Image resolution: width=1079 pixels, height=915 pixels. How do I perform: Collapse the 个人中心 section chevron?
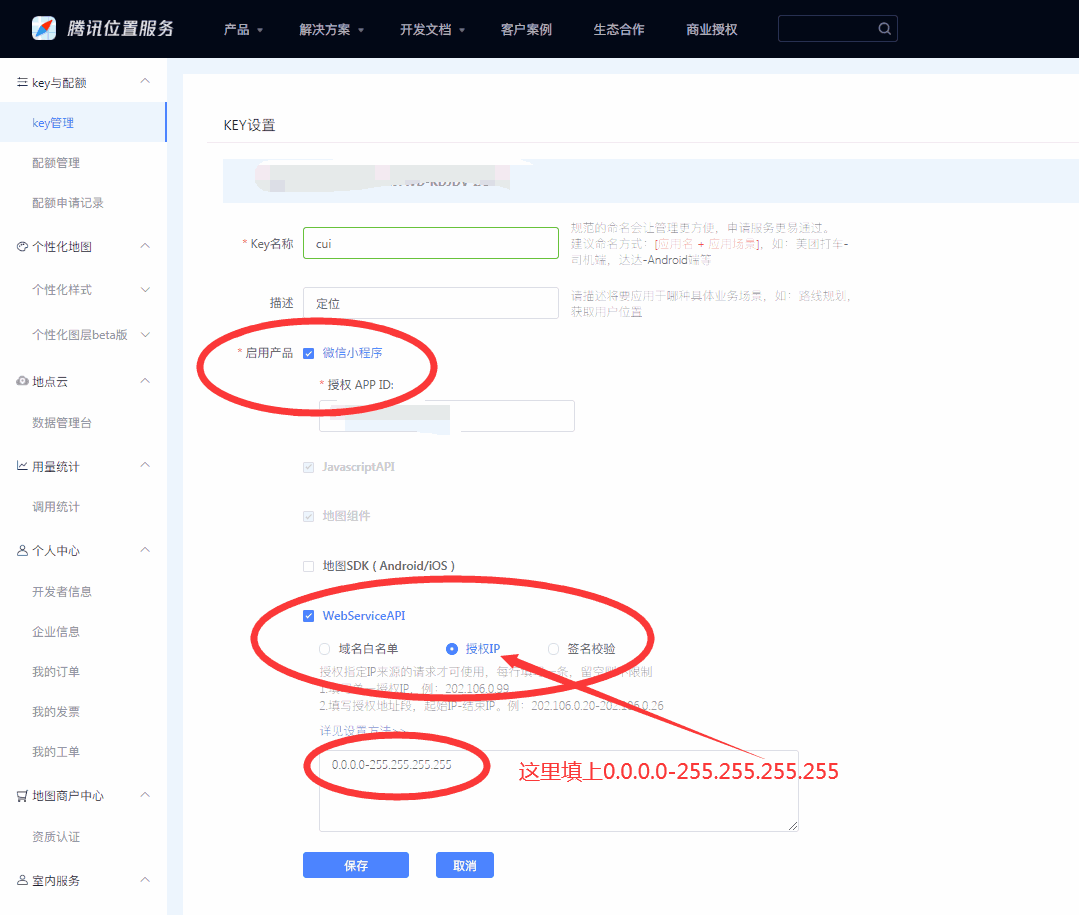coord(145,550)
